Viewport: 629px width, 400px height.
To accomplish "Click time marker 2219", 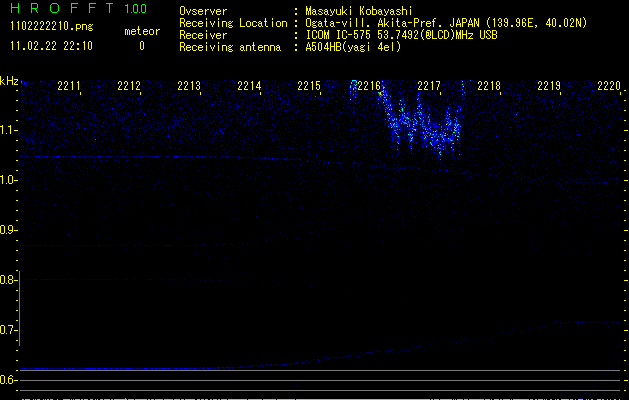I will (549, 85).
